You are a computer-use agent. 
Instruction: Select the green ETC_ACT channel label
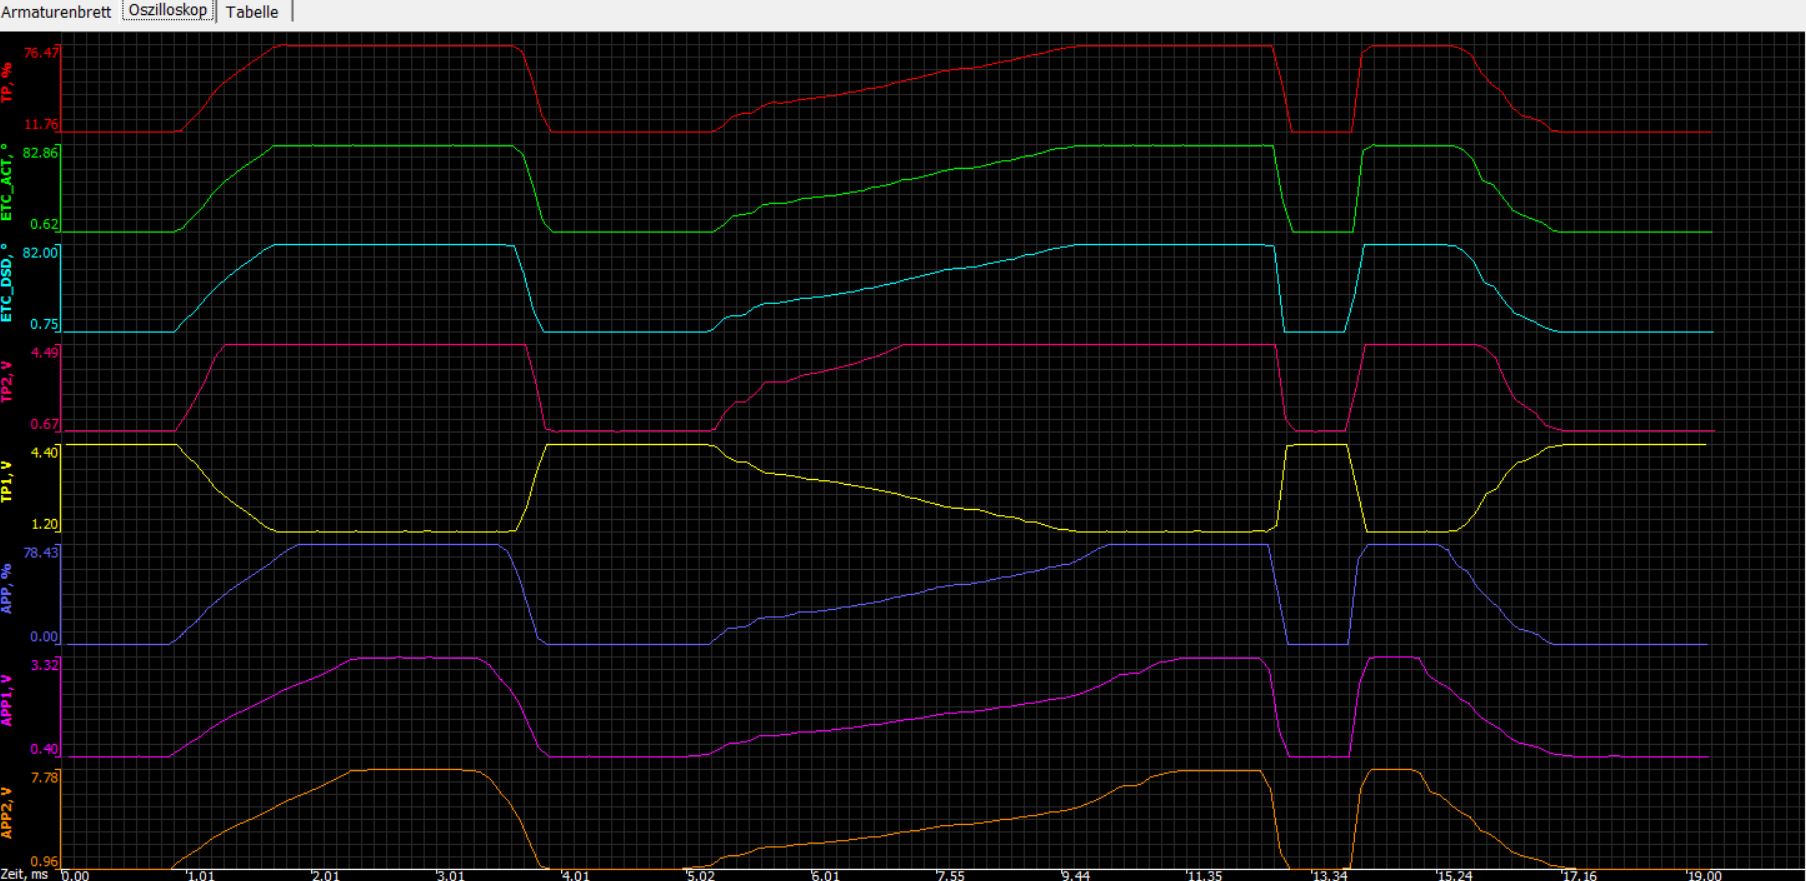[7, 182]
